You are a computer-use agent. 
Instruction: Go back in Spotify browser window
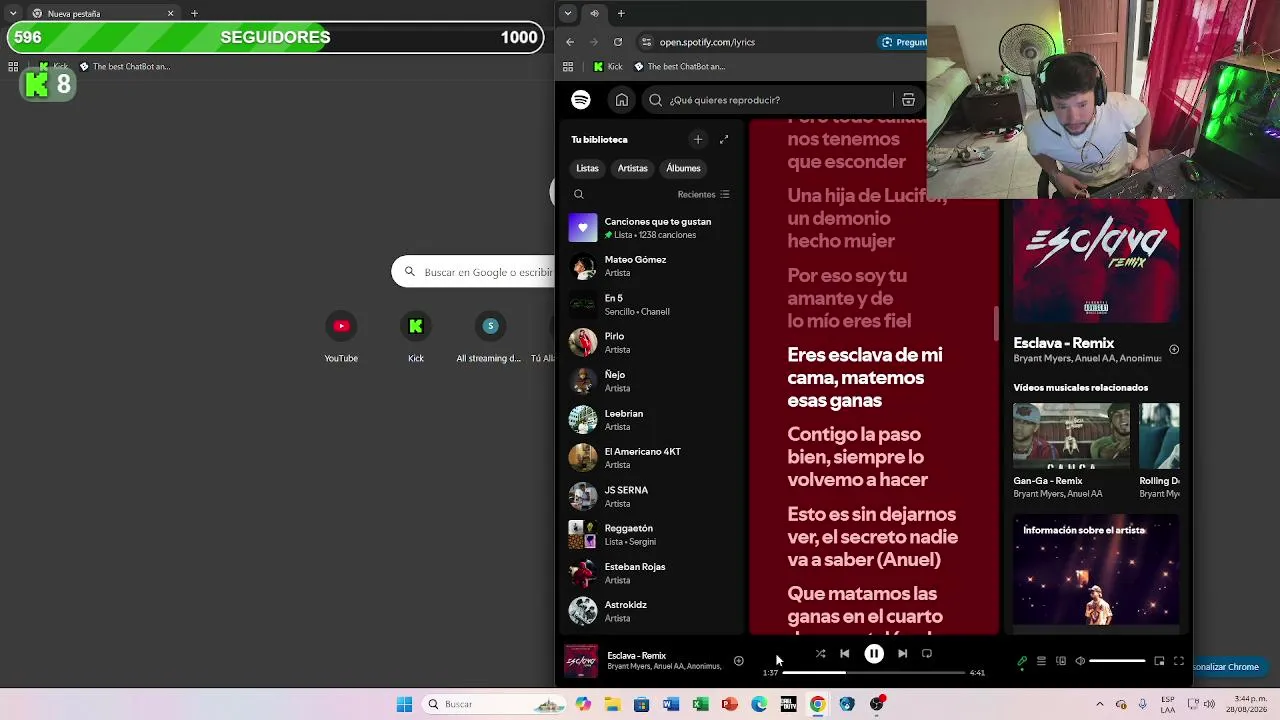(x=570, y=42)
